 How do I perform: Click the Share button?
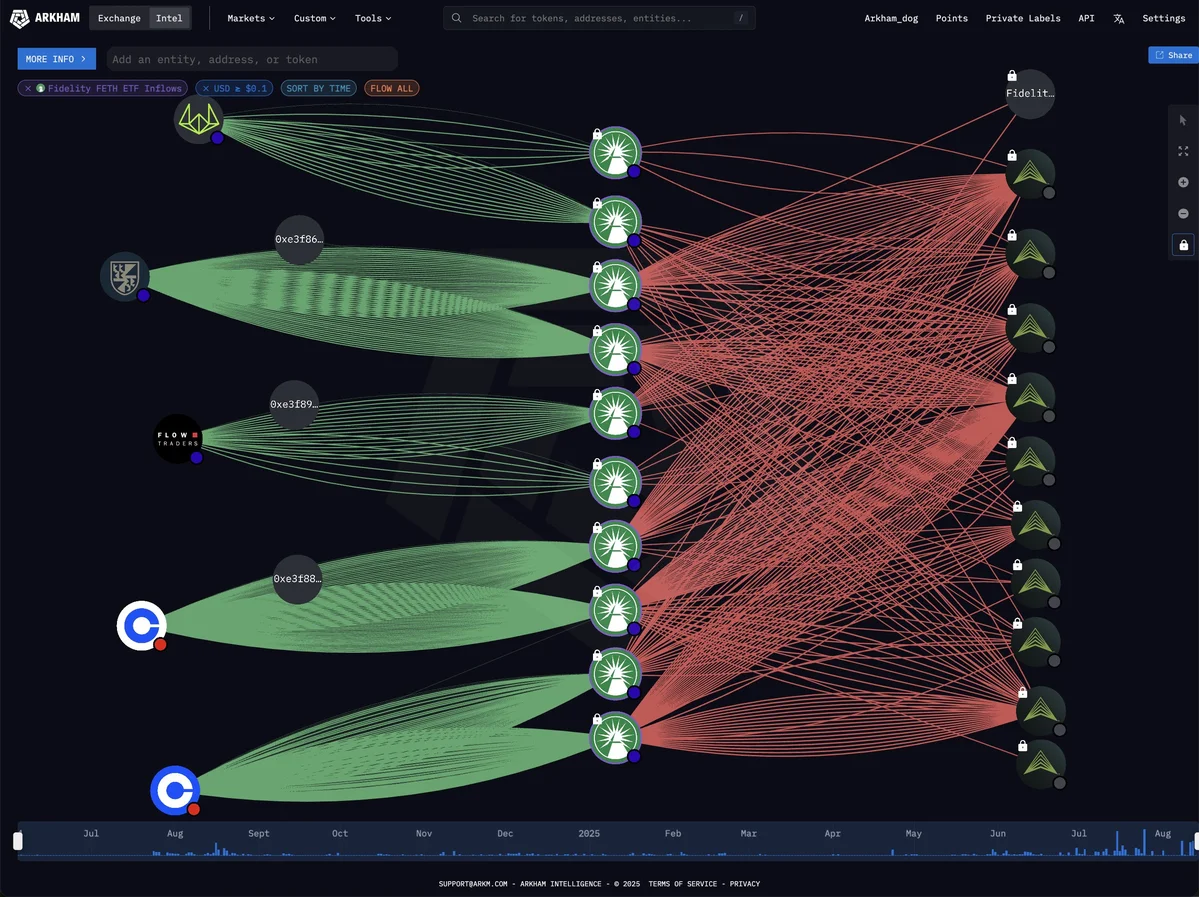click(1173, 55)
